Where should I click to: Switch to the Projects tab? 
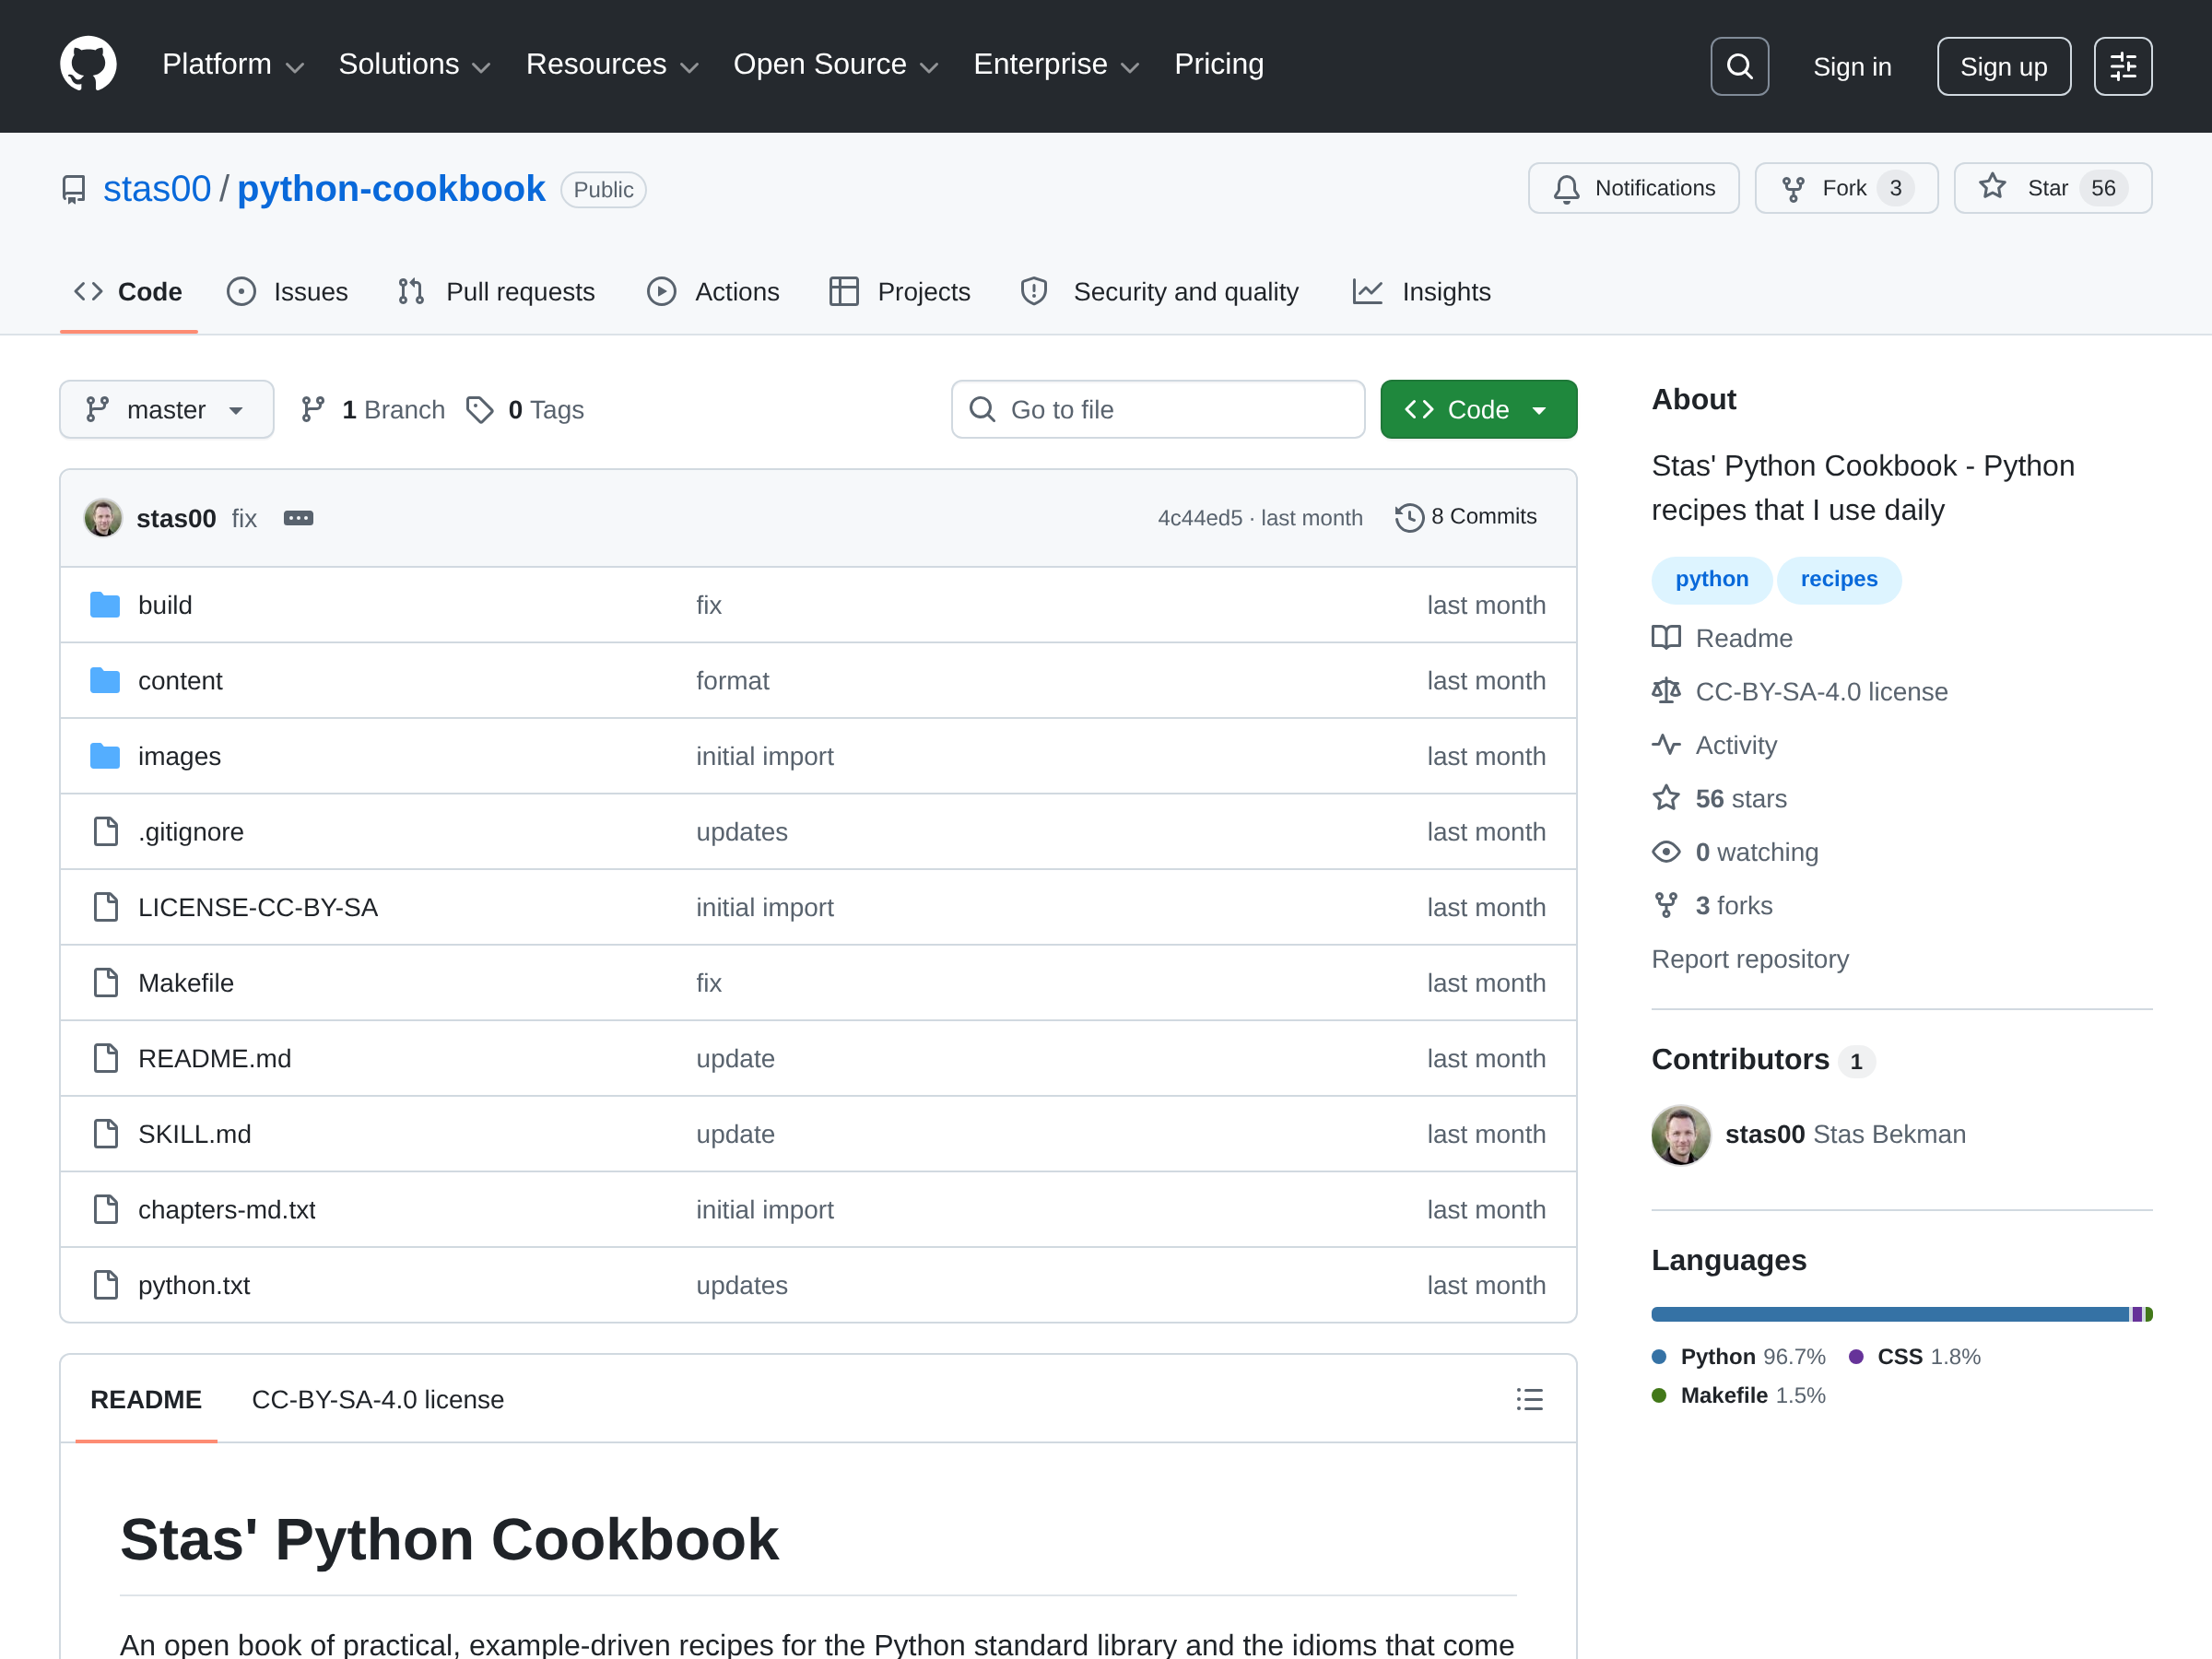click(900, 292)
